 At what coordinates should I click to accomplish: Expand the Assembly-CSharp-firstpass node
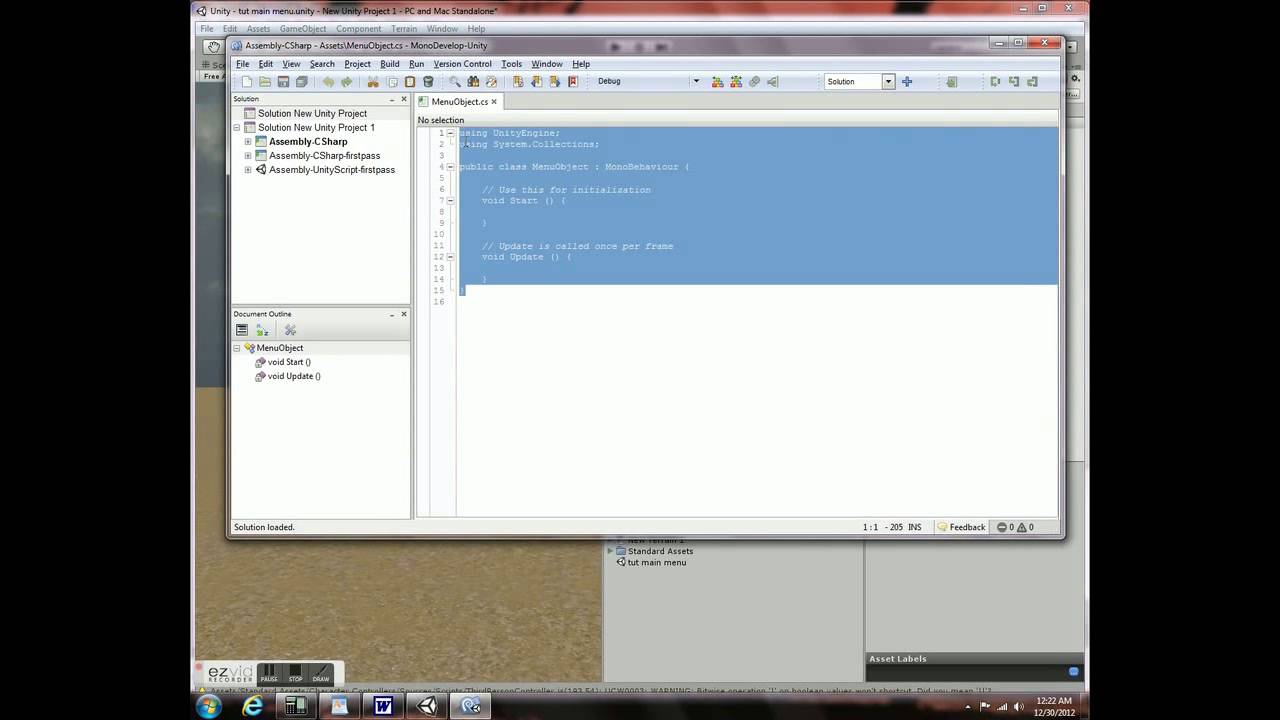(248, 156)
